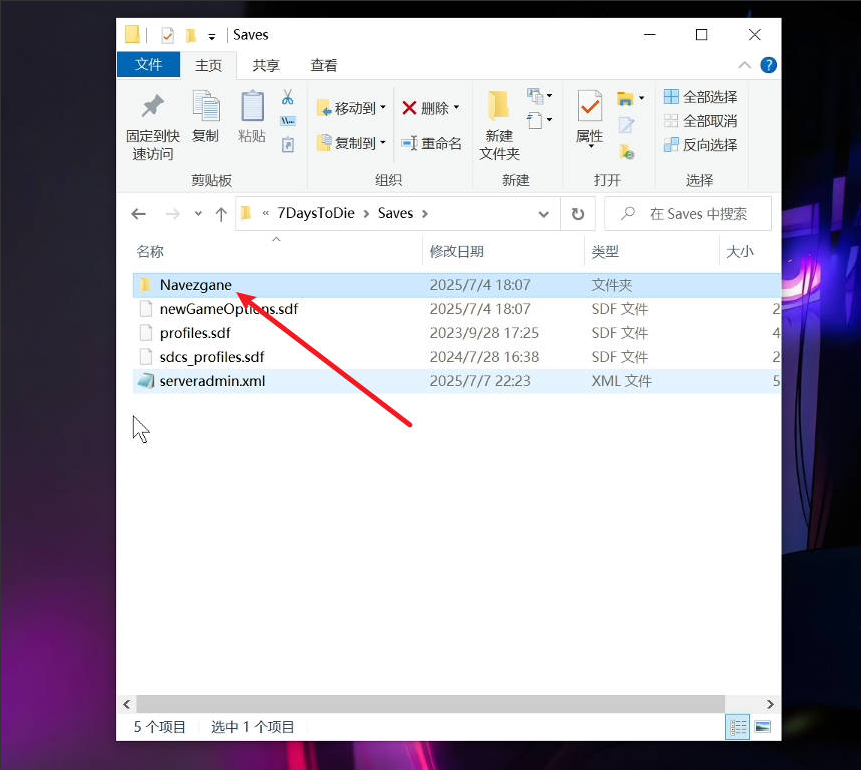Click Select None option
This screenshot has width=861, height=770.
point(700,119)
